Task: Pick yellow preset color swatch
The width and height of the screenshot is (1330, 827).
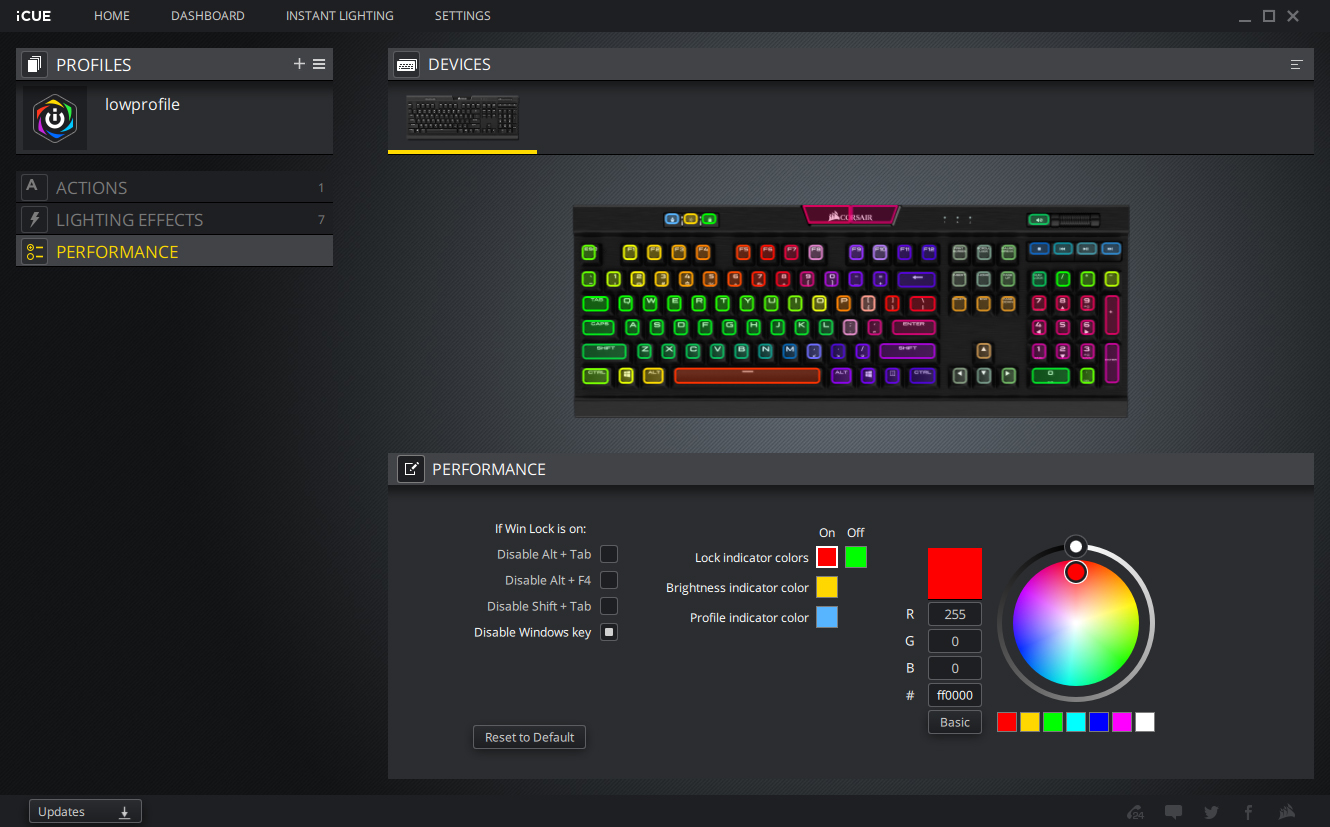Action: pos(1030,722)
